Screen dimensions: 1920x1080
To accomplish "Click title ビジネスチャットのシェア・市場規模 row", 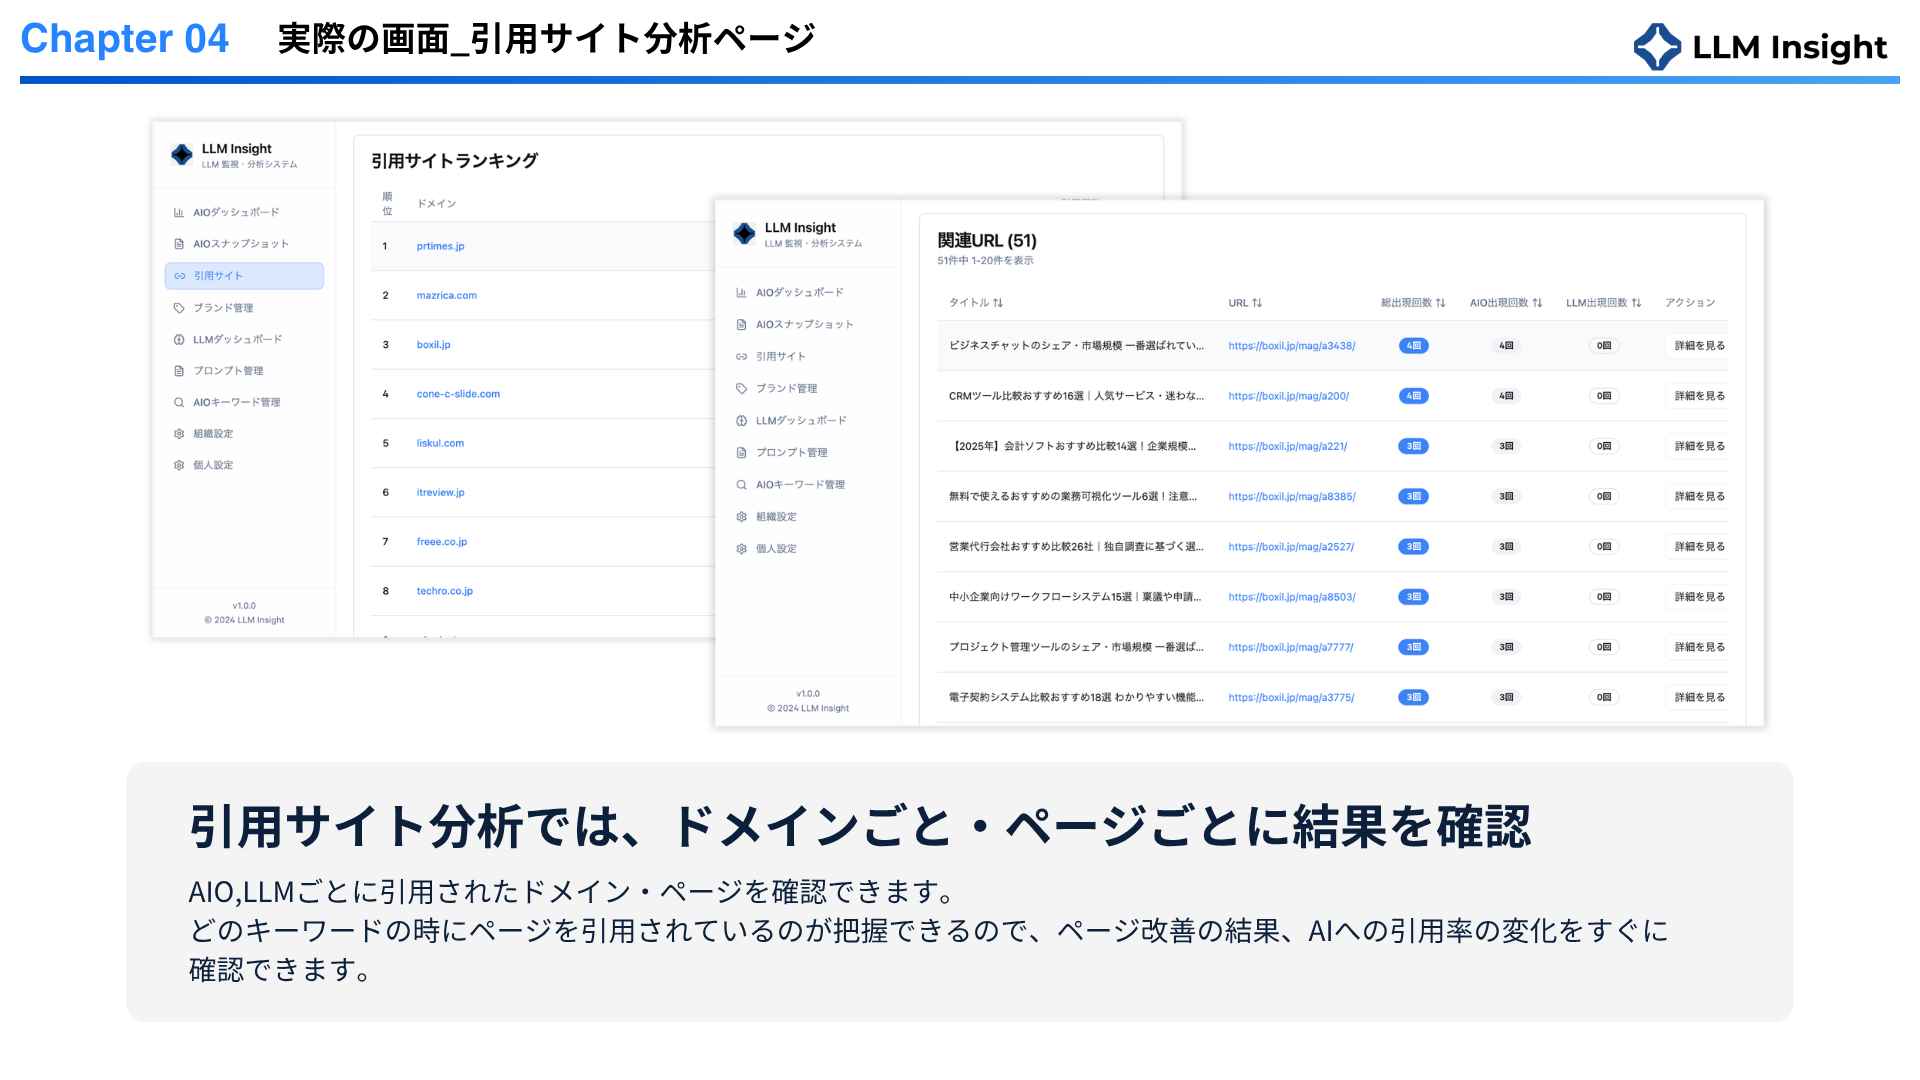I will [1076, 346].
